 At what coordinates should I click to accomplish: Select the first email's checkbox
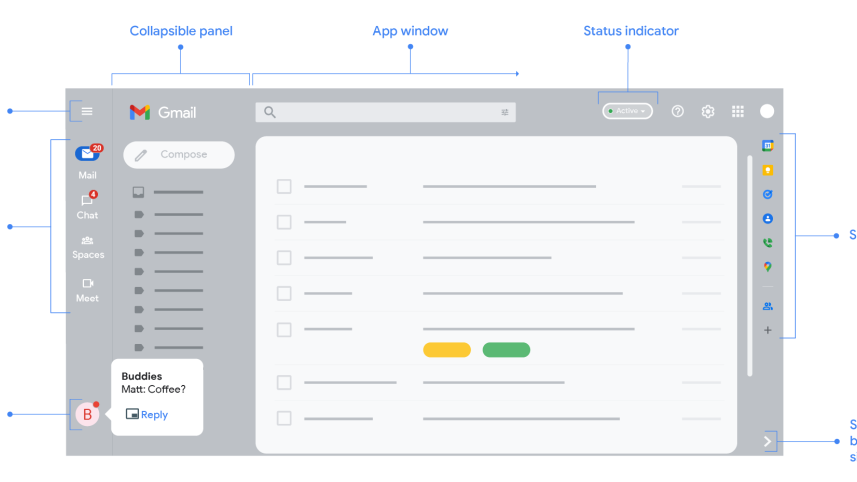click(284, 186)
